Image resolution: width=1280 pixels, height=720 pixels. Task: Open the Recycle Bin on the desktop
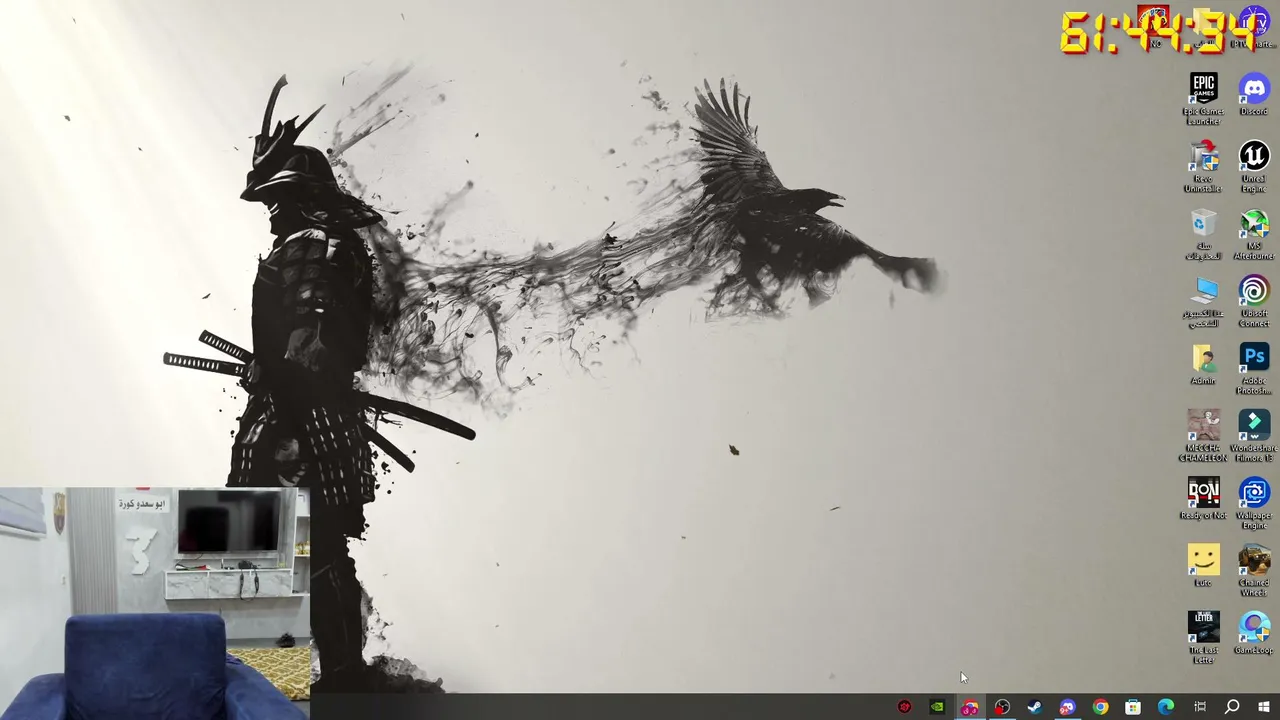[1203, 234]
